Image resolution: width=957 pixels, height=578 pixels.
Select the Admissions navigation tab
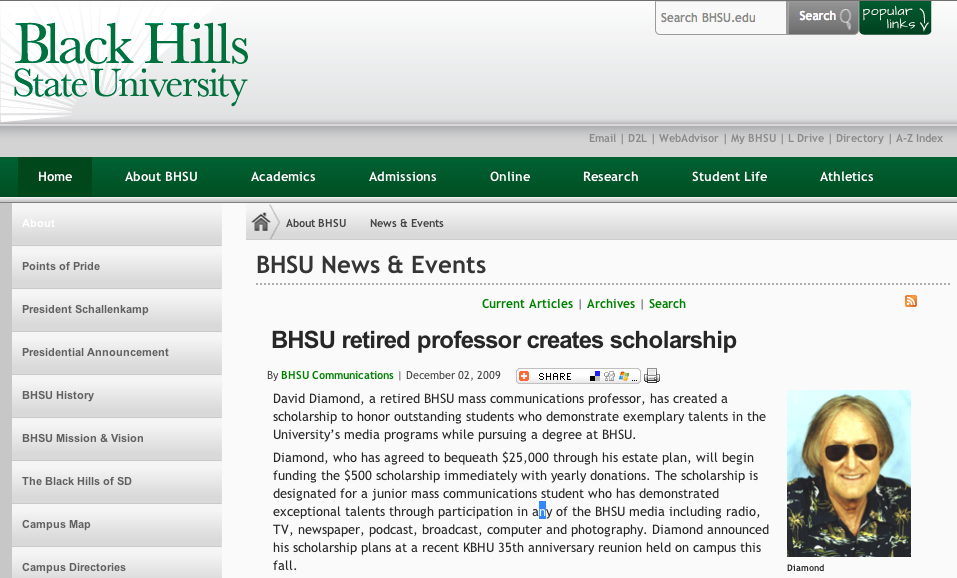coord(403,177)
